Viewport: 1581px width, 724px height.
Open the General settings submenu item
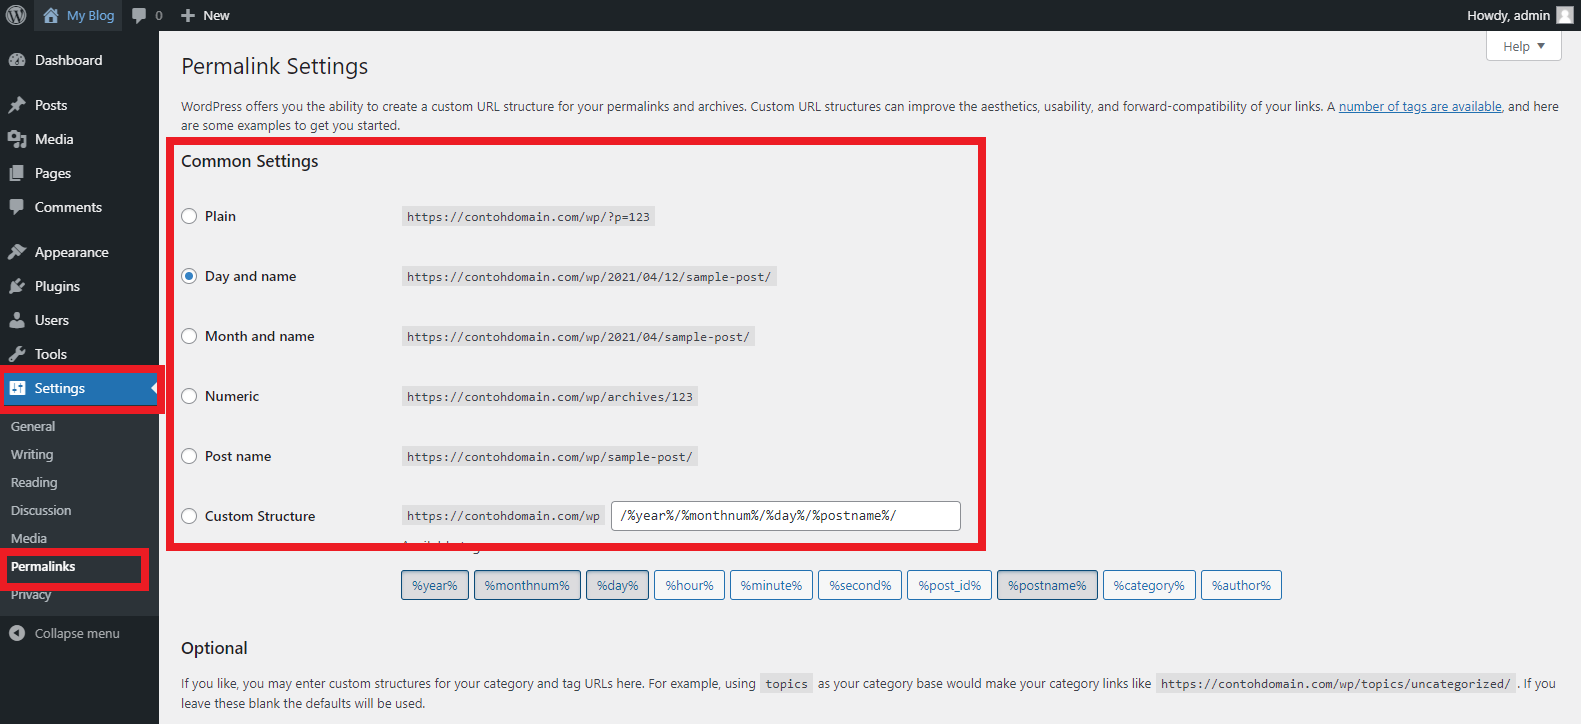tap(33, 426)
